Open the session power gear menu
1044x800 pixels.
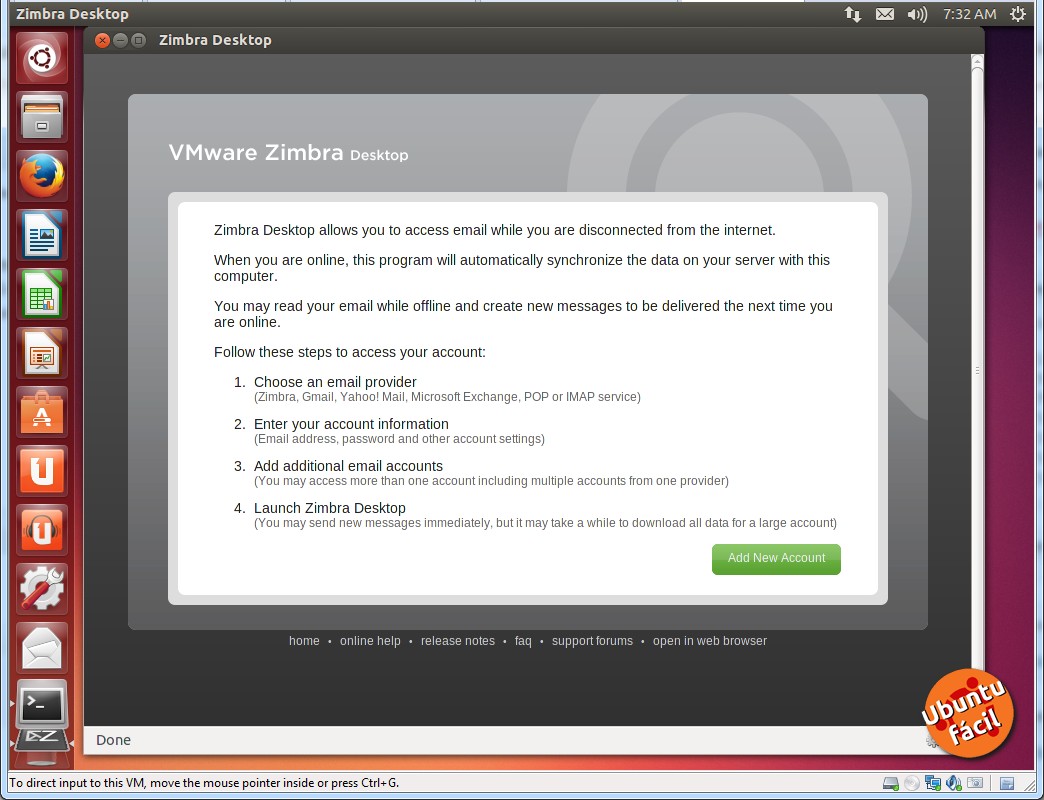(1018, 14)
